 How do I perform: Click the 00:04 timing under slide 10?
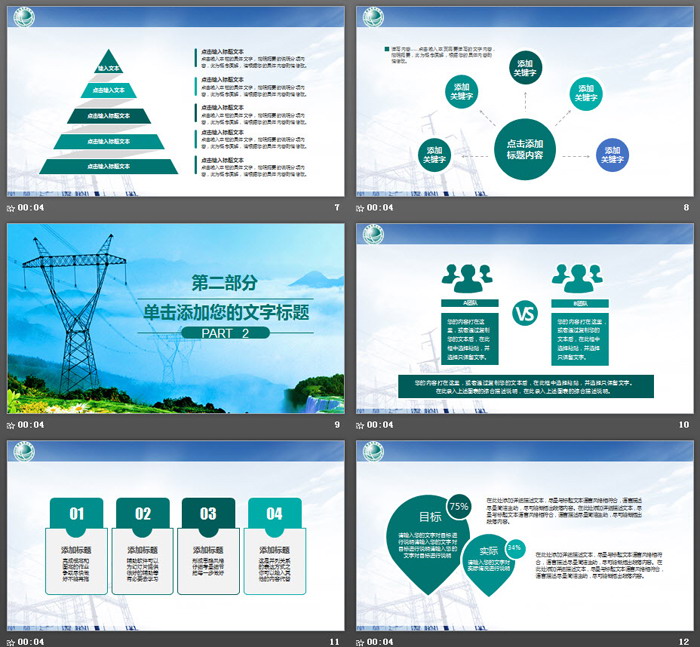[381, 425]
